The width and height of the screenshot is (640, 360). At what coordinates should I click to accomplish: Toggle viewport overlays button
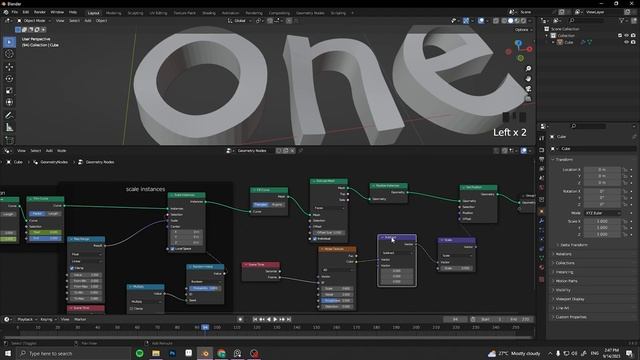point(481,20)
